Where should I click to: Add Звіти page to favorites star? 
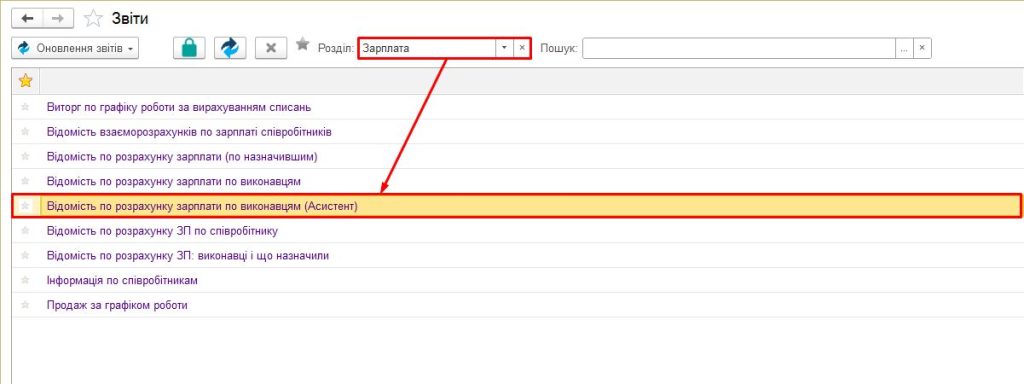pos(93,18)
